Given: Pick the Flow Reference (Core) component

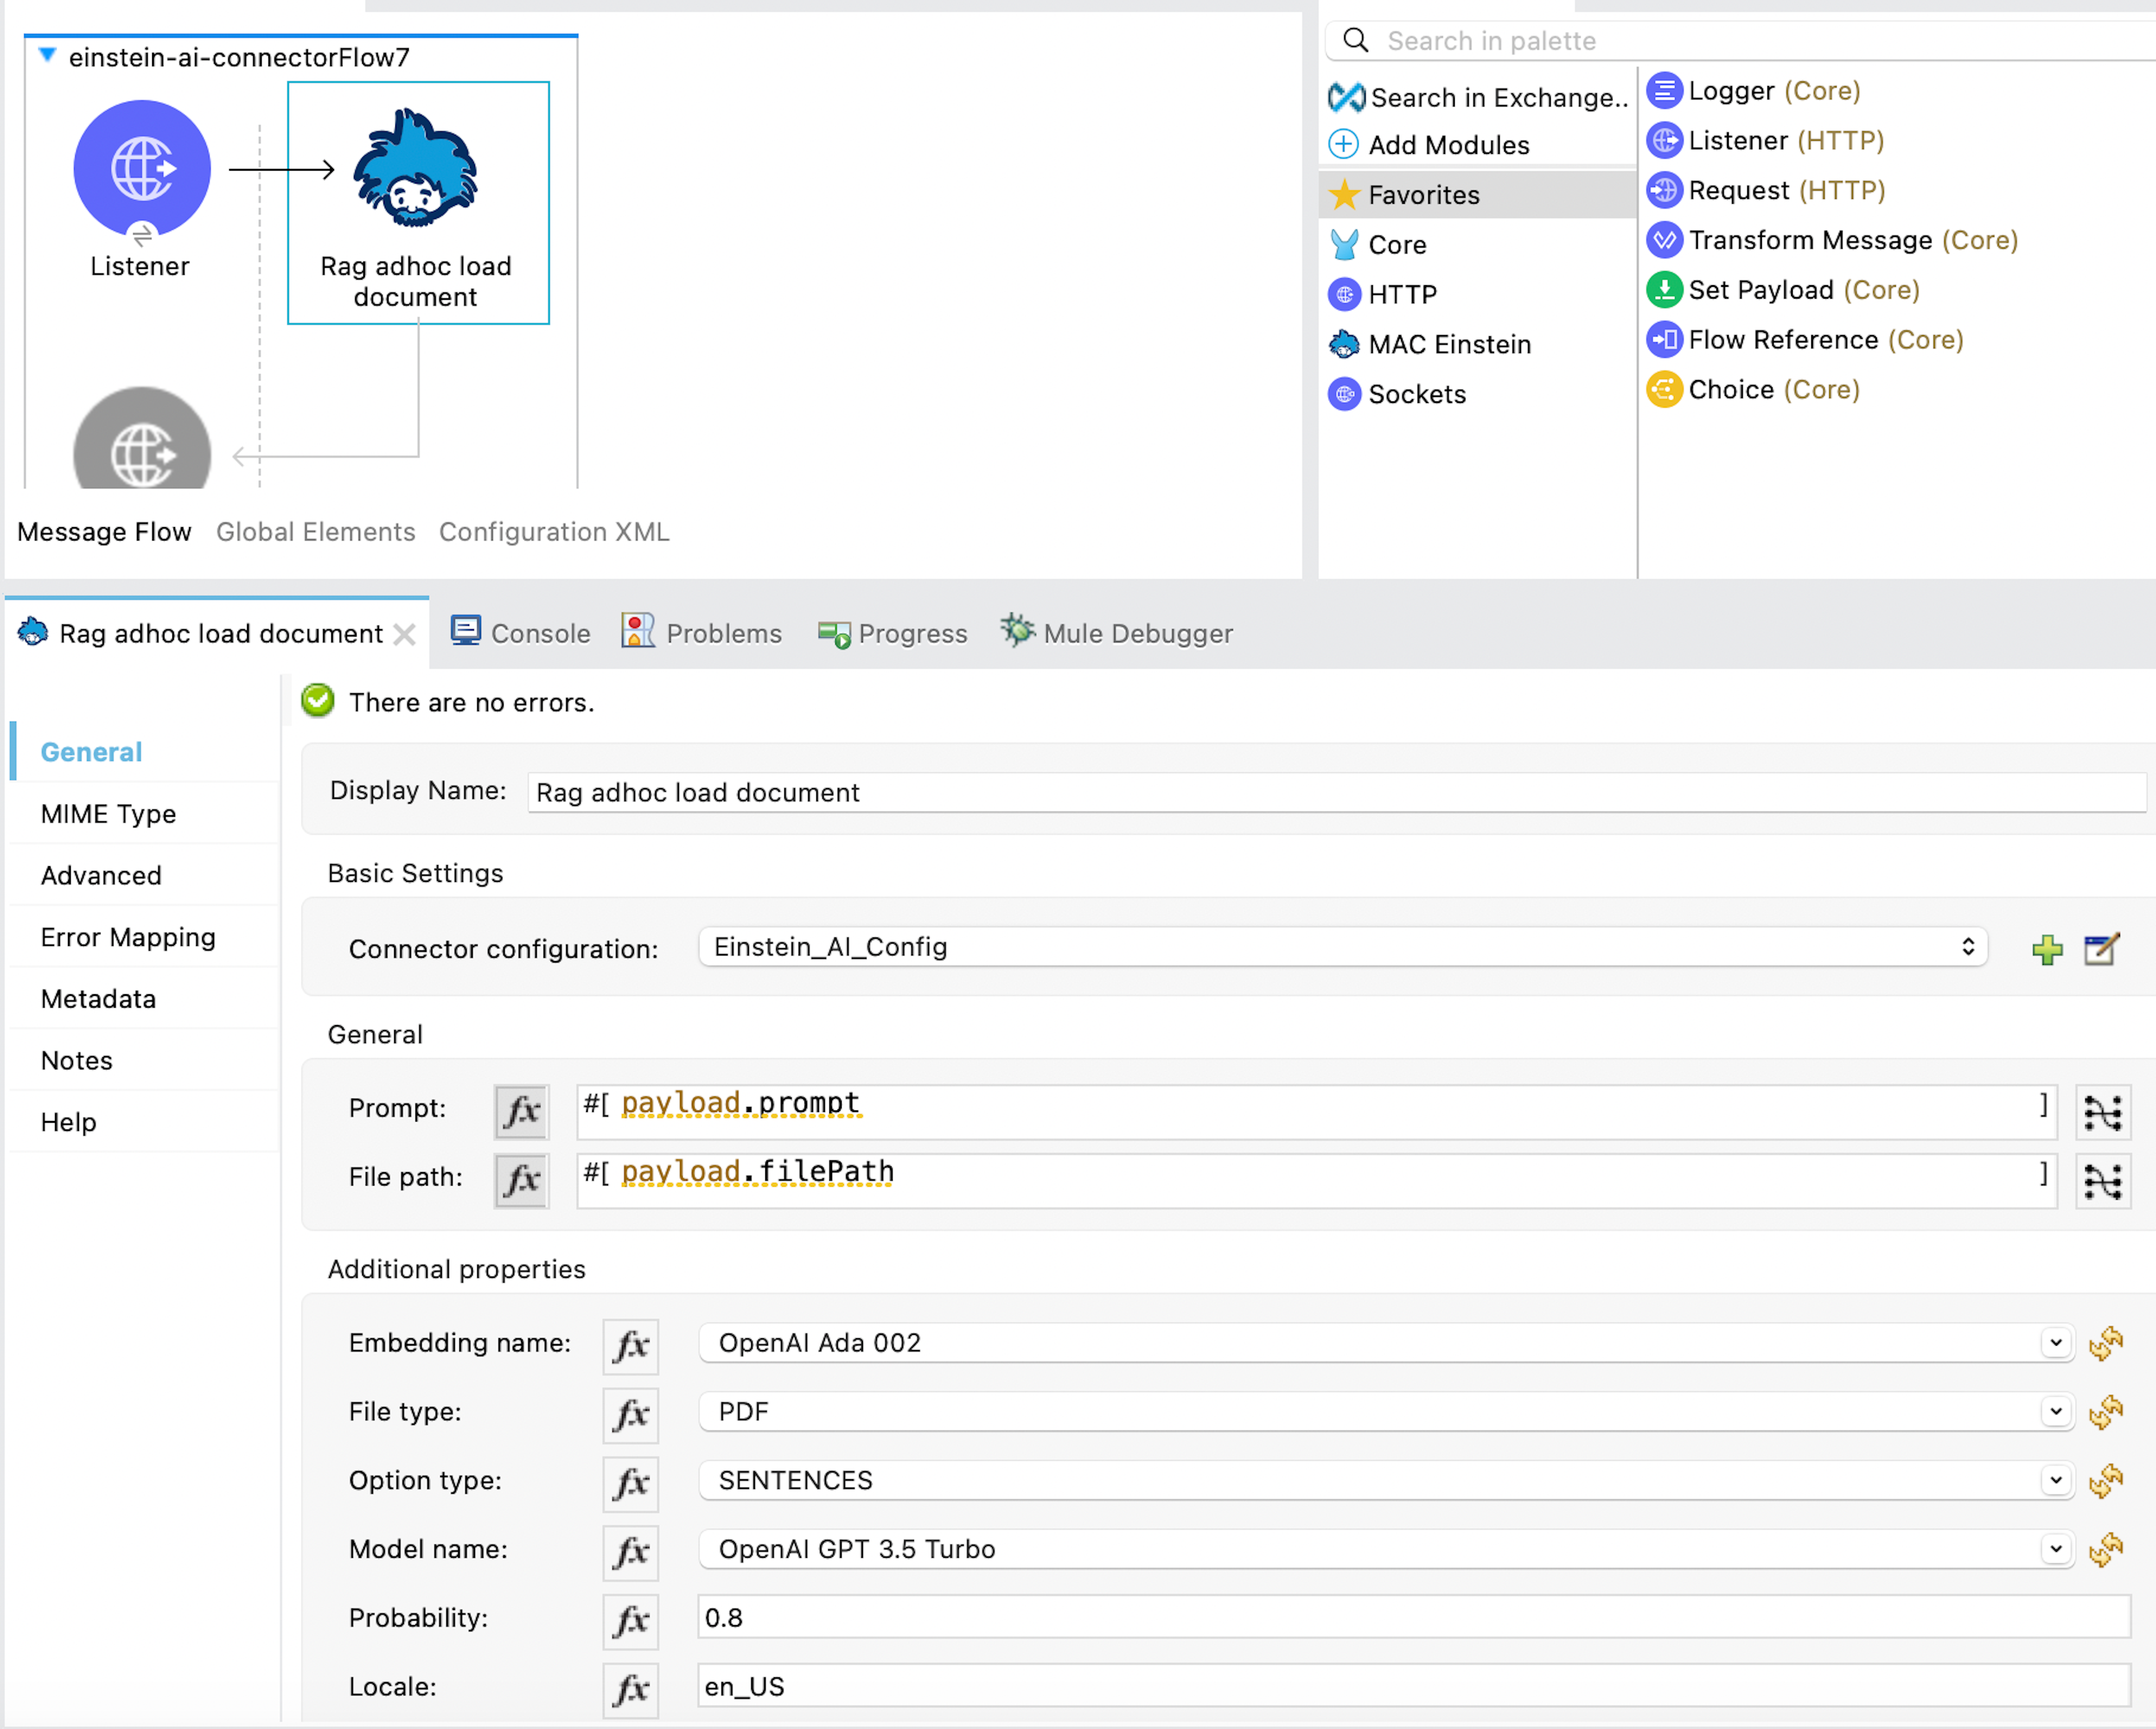Looking at the screenshot, I should coord(1806,341).
